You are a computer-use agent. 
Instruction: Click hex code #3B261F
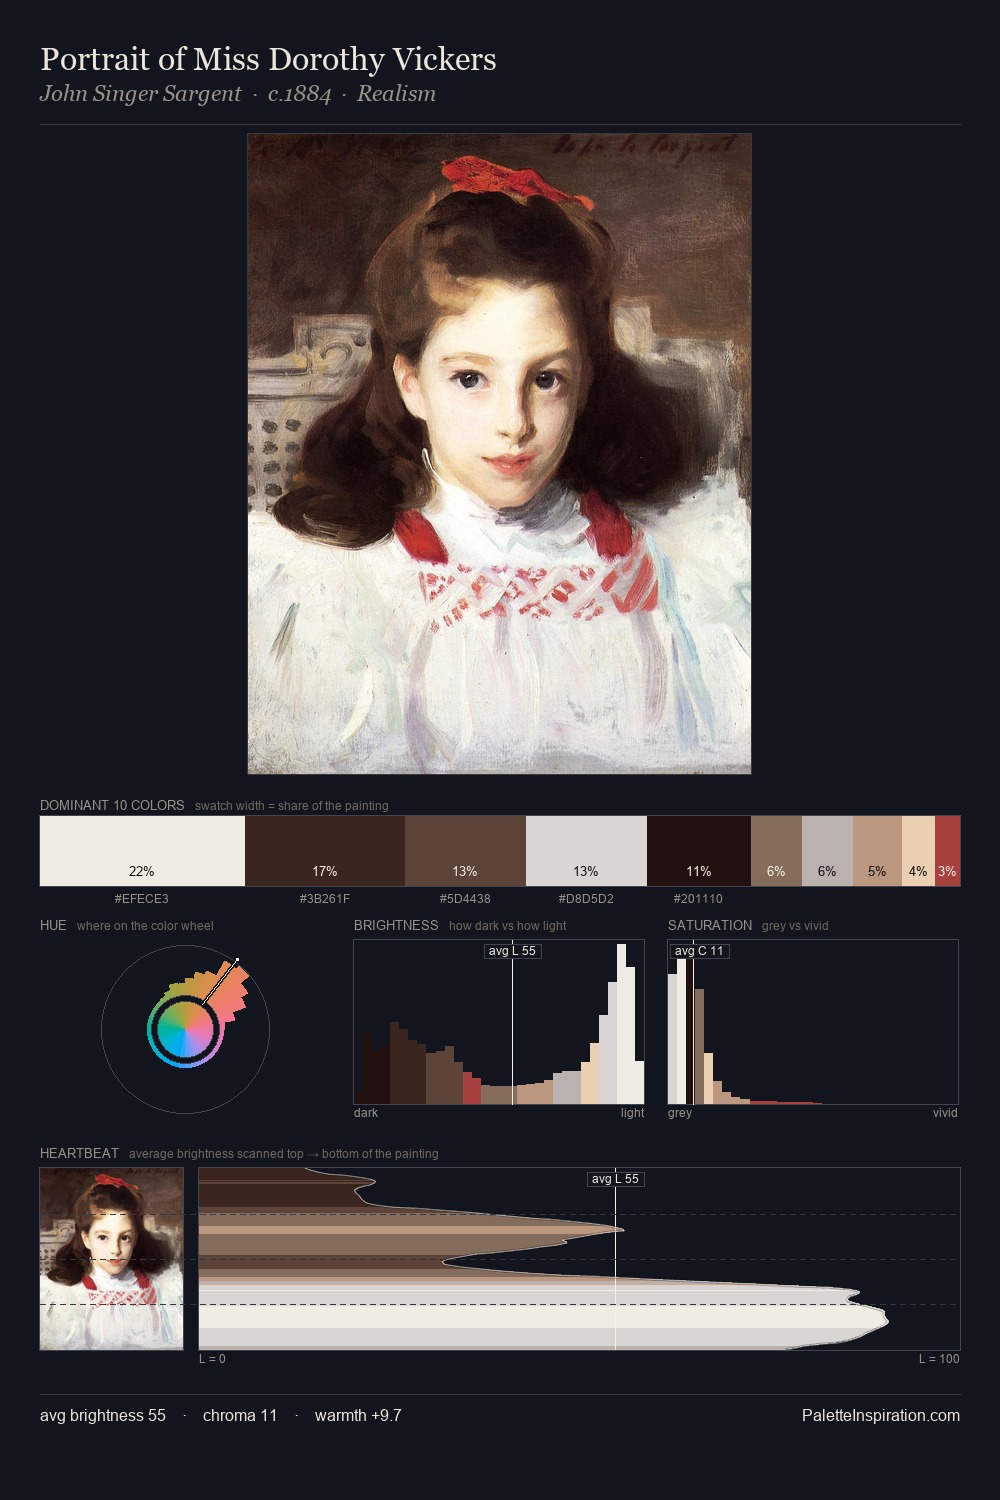(x=325, y=899)
